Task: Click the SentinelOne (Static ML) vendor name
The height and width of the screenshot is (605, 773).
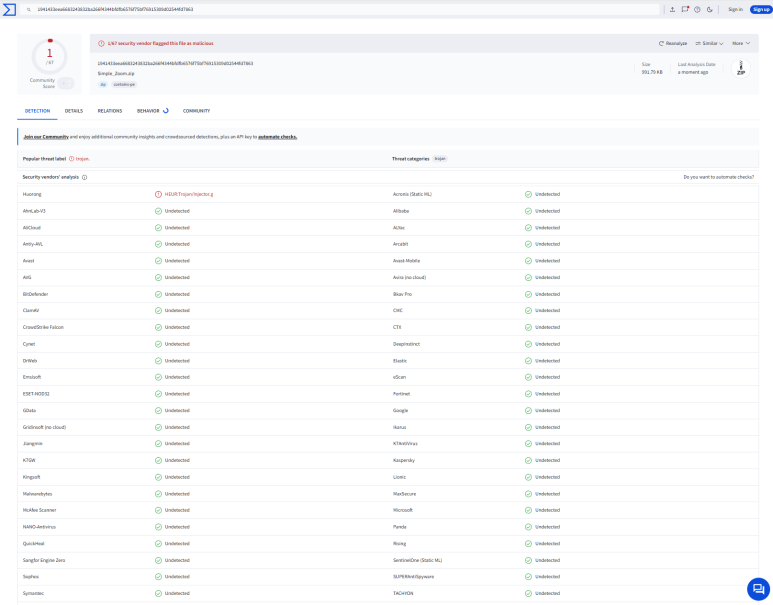Action: 417,560
